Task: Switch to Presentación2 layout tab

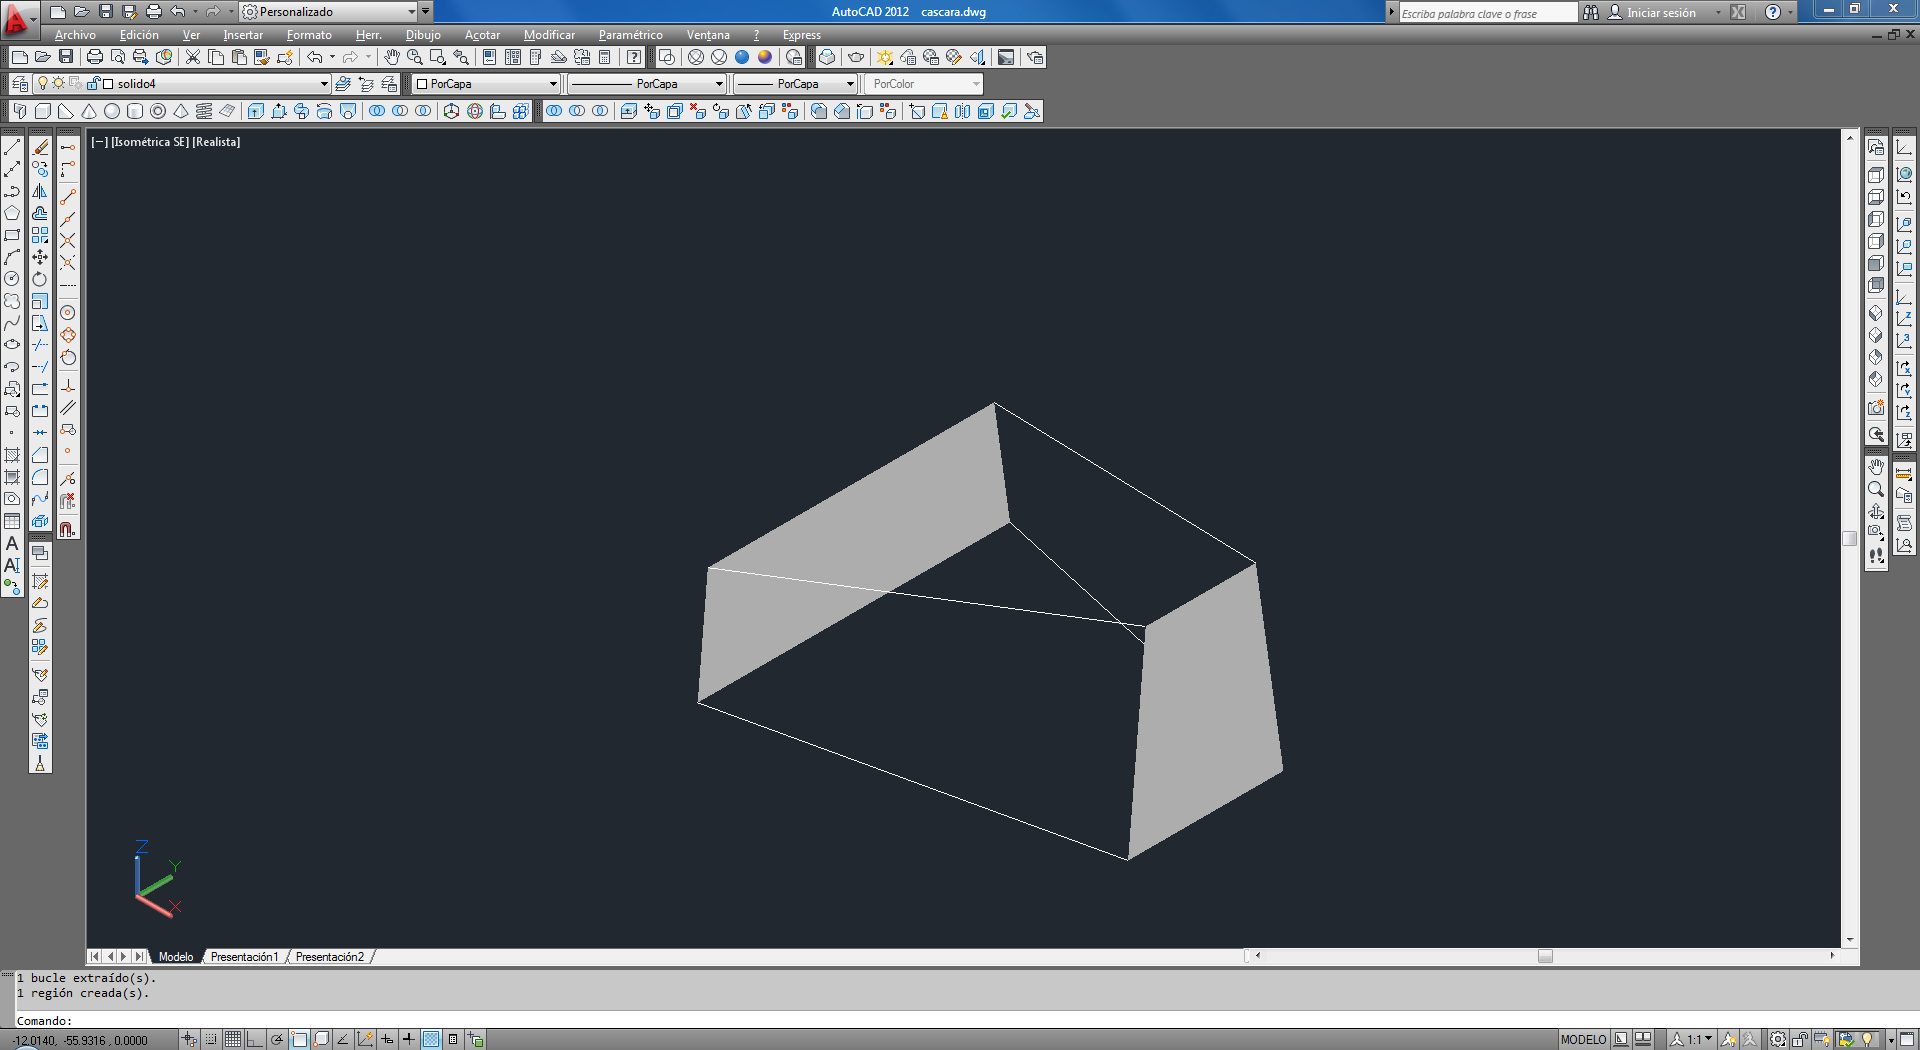Action: [330, 957]
